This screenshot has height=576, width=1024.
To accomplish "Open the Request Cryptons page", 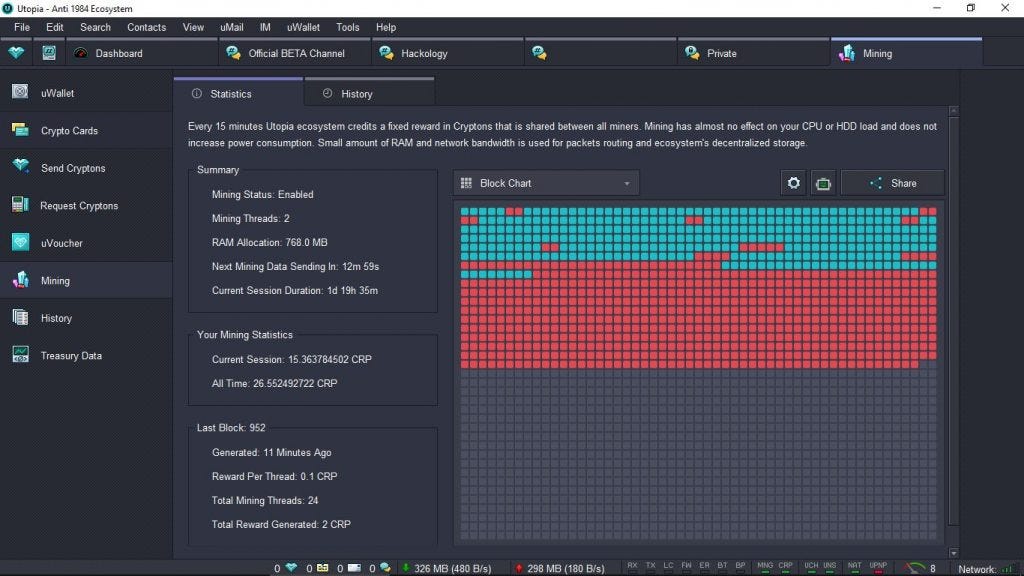I will (x=86, y=205).
